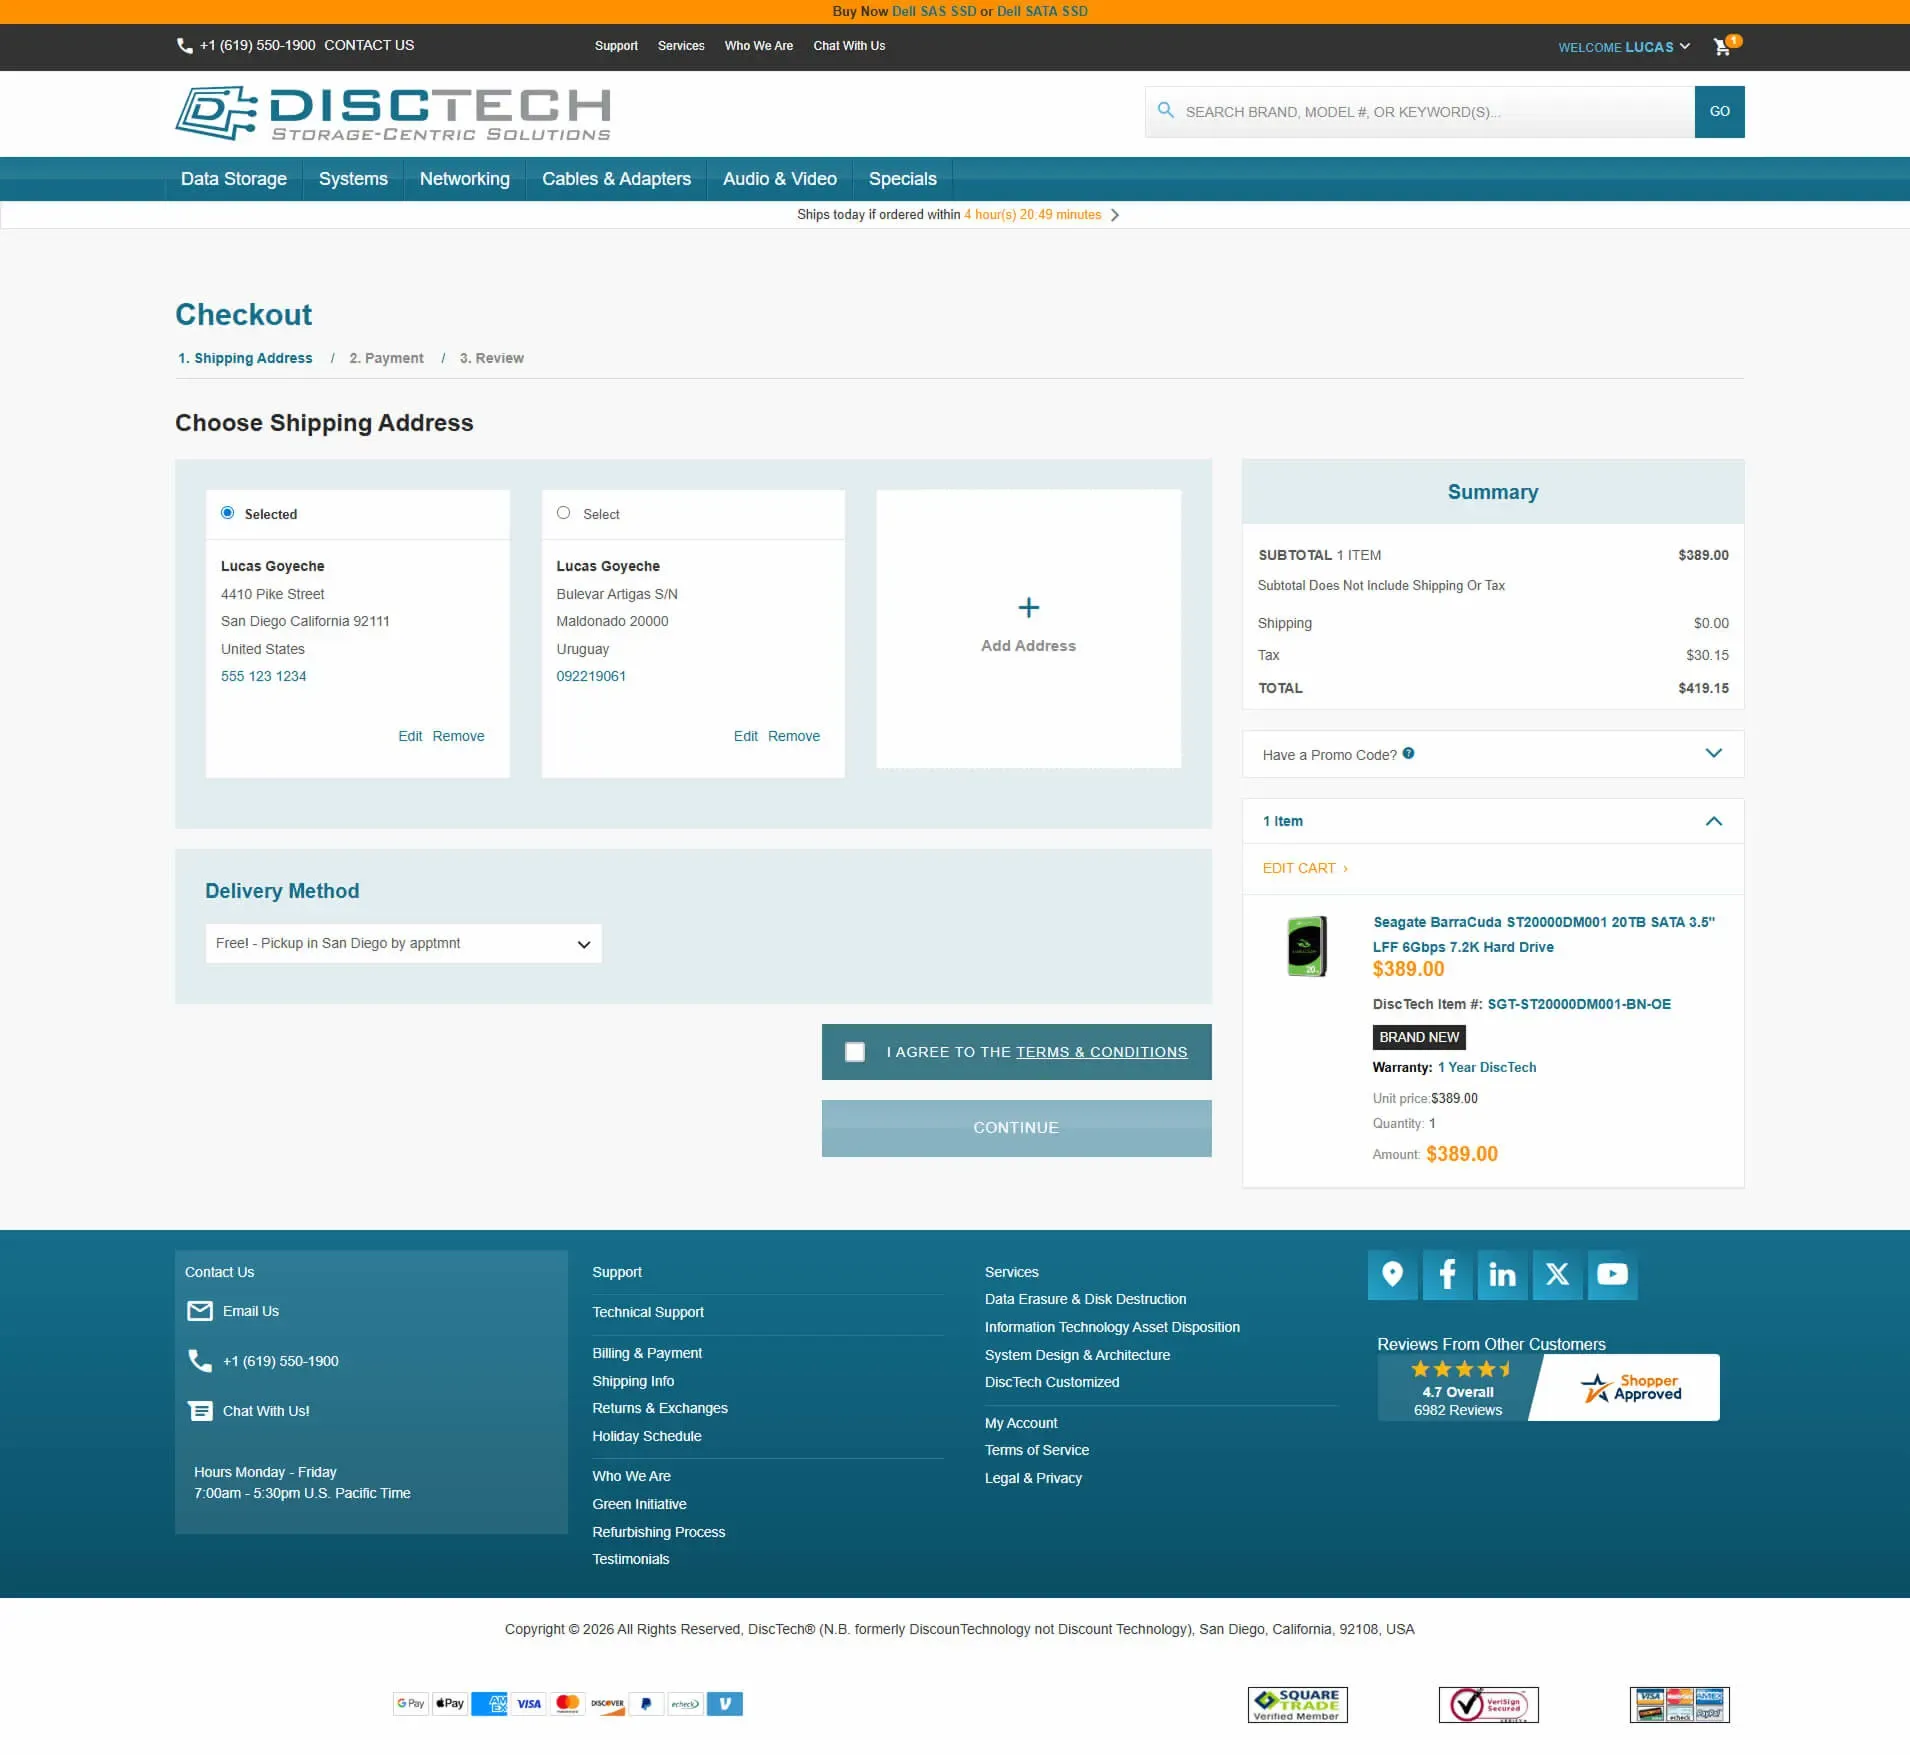1910x1755 pixels.
Task: Open the Delivery Method dropdown
Action: [x=403, y=944]
